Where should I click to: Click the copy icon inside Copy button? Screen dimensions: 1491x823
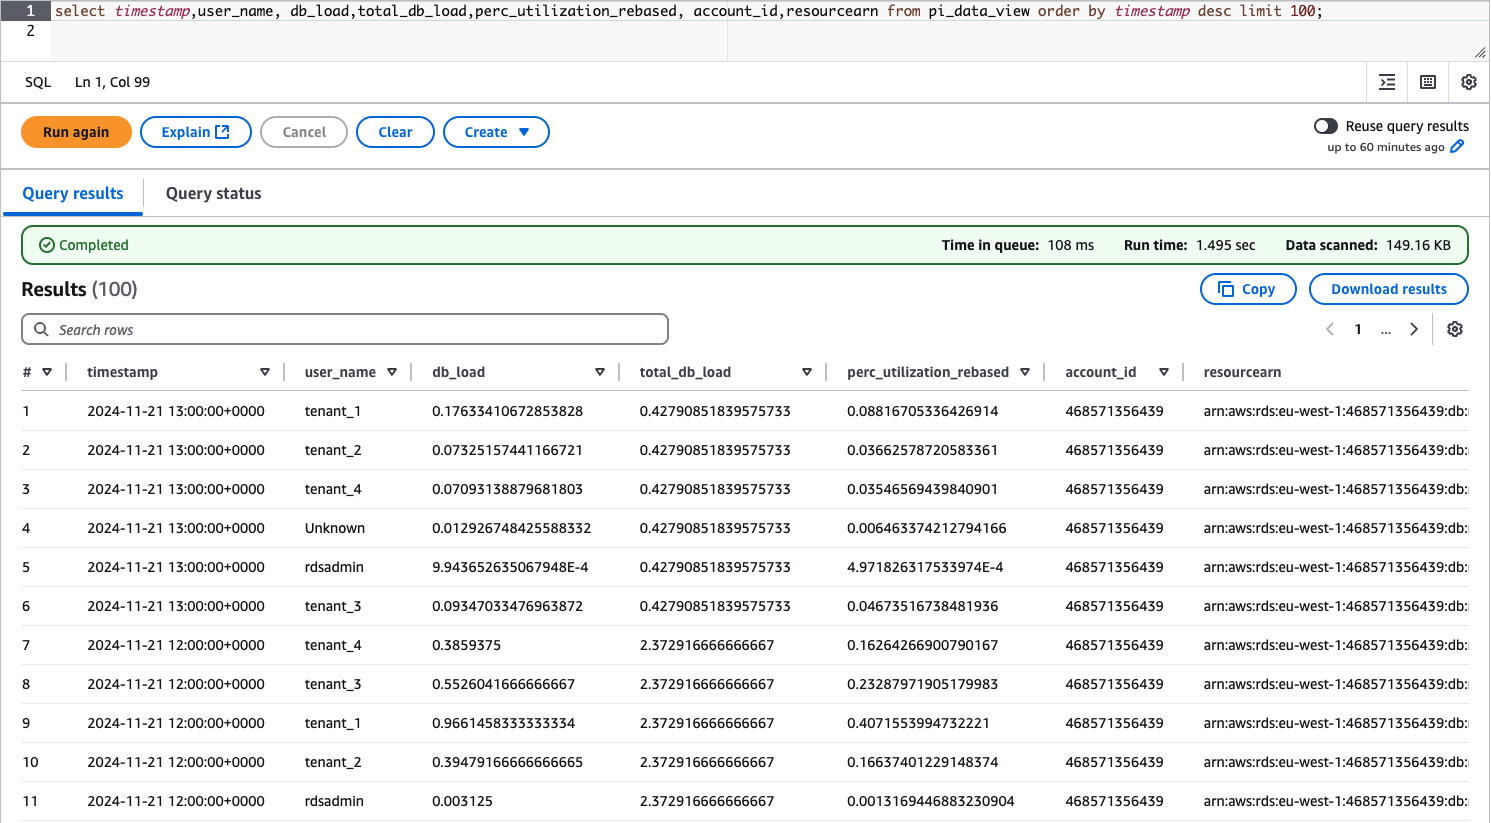1226,288
